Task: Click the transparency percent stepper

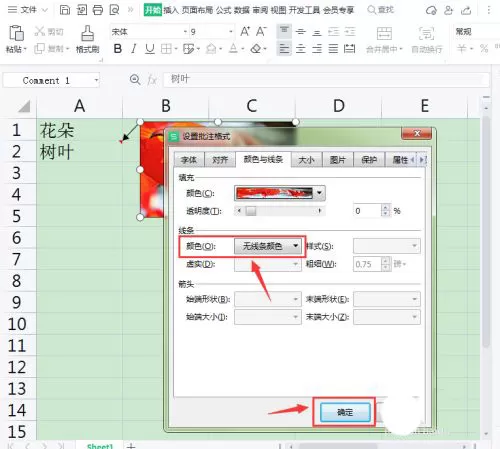Action: tap(385, 211)
